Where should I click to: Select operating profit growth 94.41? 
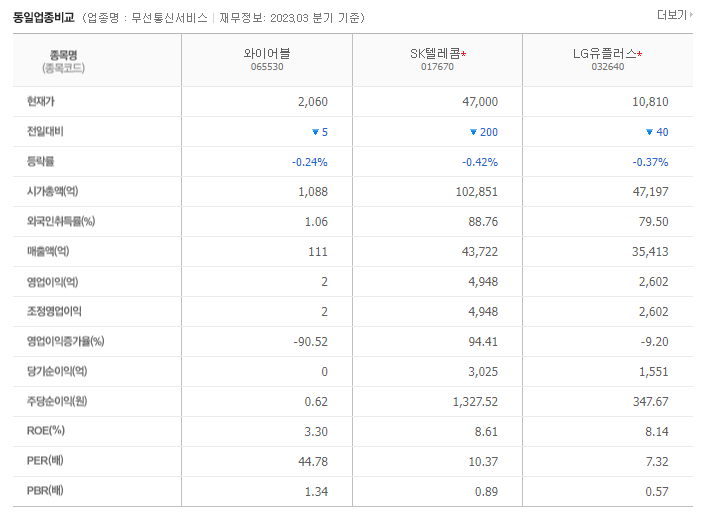tap(483, 342)
